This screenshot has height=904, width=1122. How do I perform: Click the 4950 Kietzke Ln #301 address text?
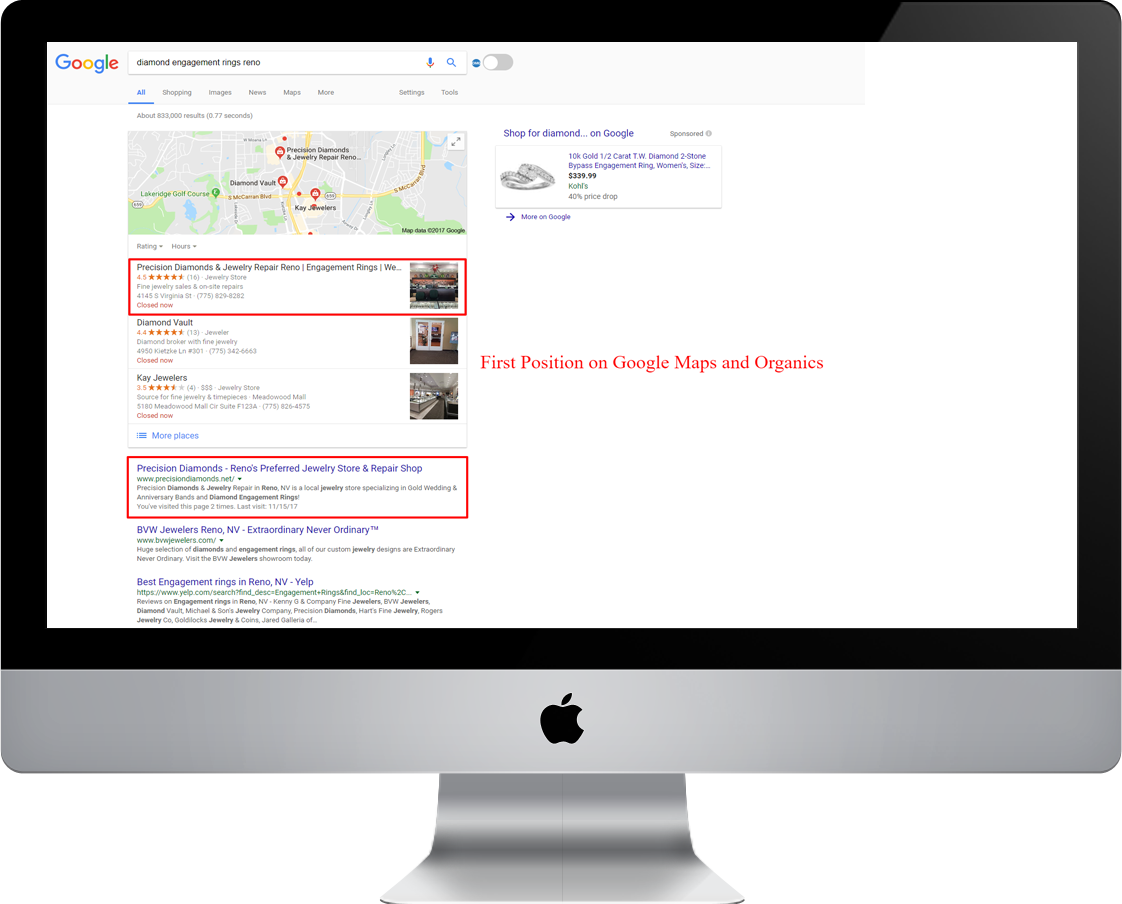point(170,351)
